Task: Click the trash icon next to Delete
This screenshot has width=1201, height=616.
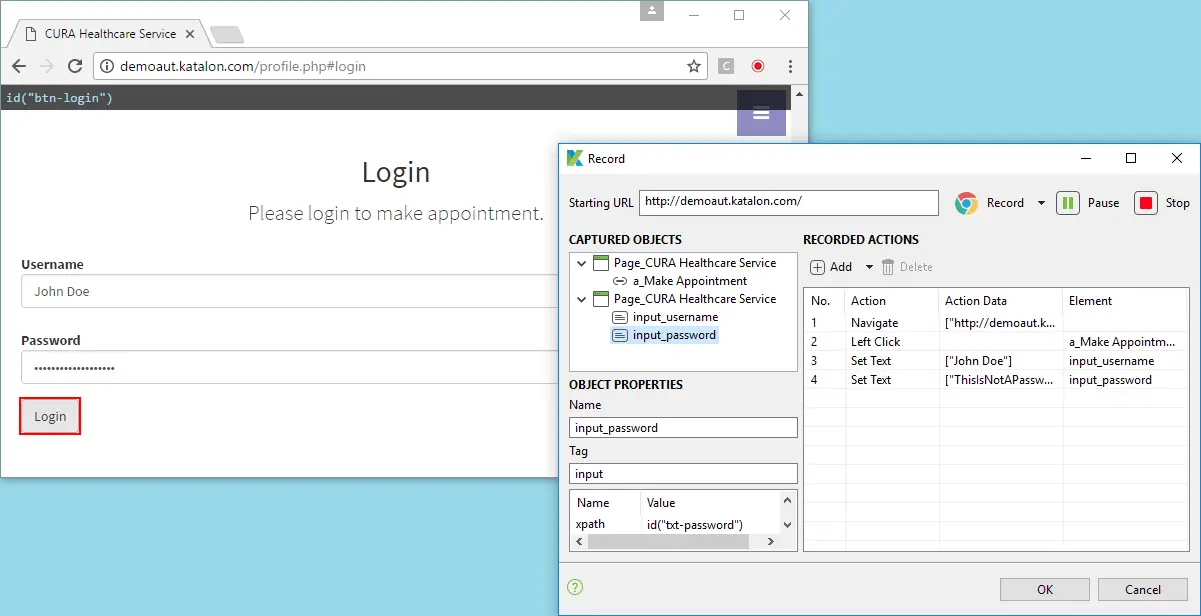Action: 888,267
